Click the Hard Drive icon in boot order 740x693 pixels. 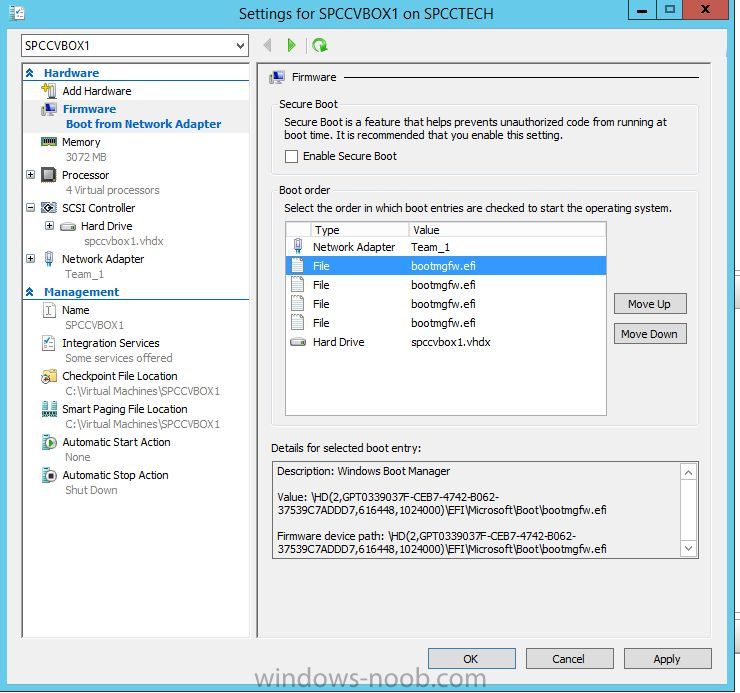point(298,342)
